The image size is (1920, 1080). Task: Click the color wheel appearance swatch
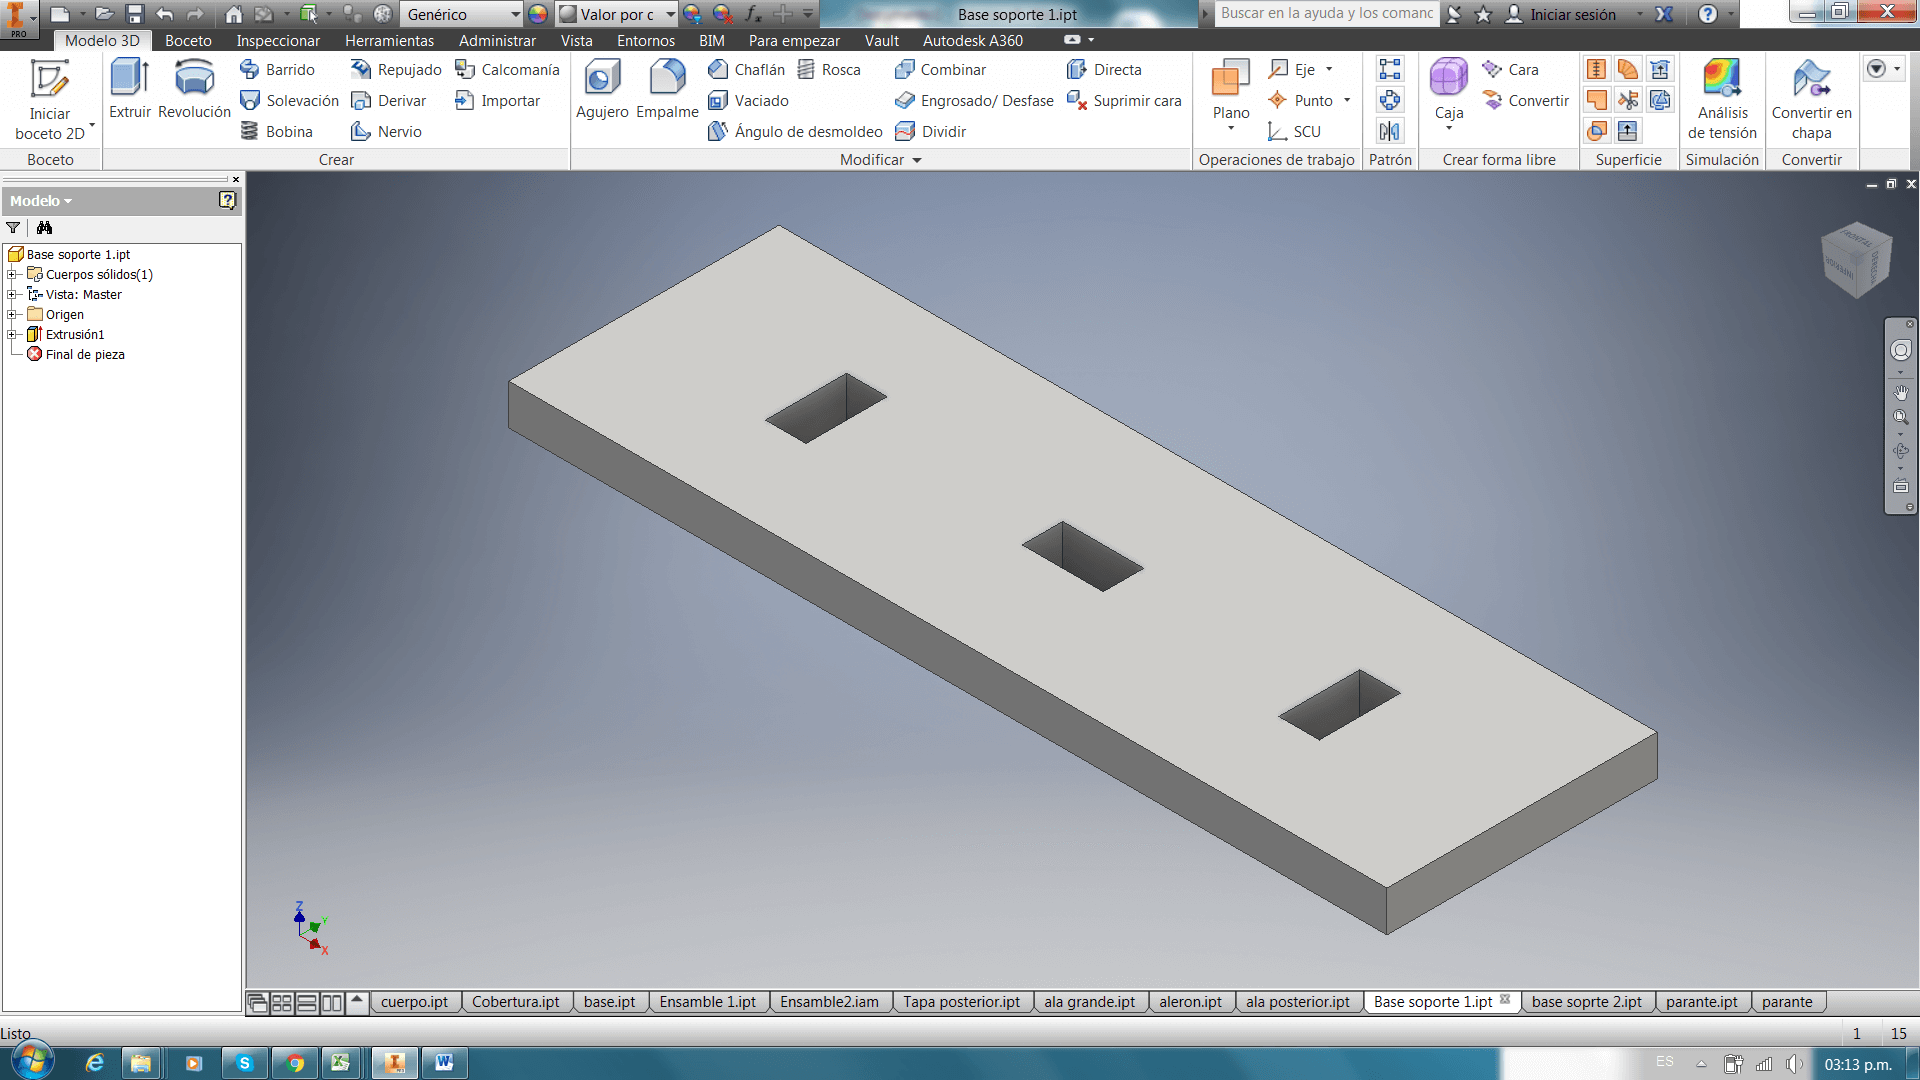pyautogui.click(x=538, y=14)
